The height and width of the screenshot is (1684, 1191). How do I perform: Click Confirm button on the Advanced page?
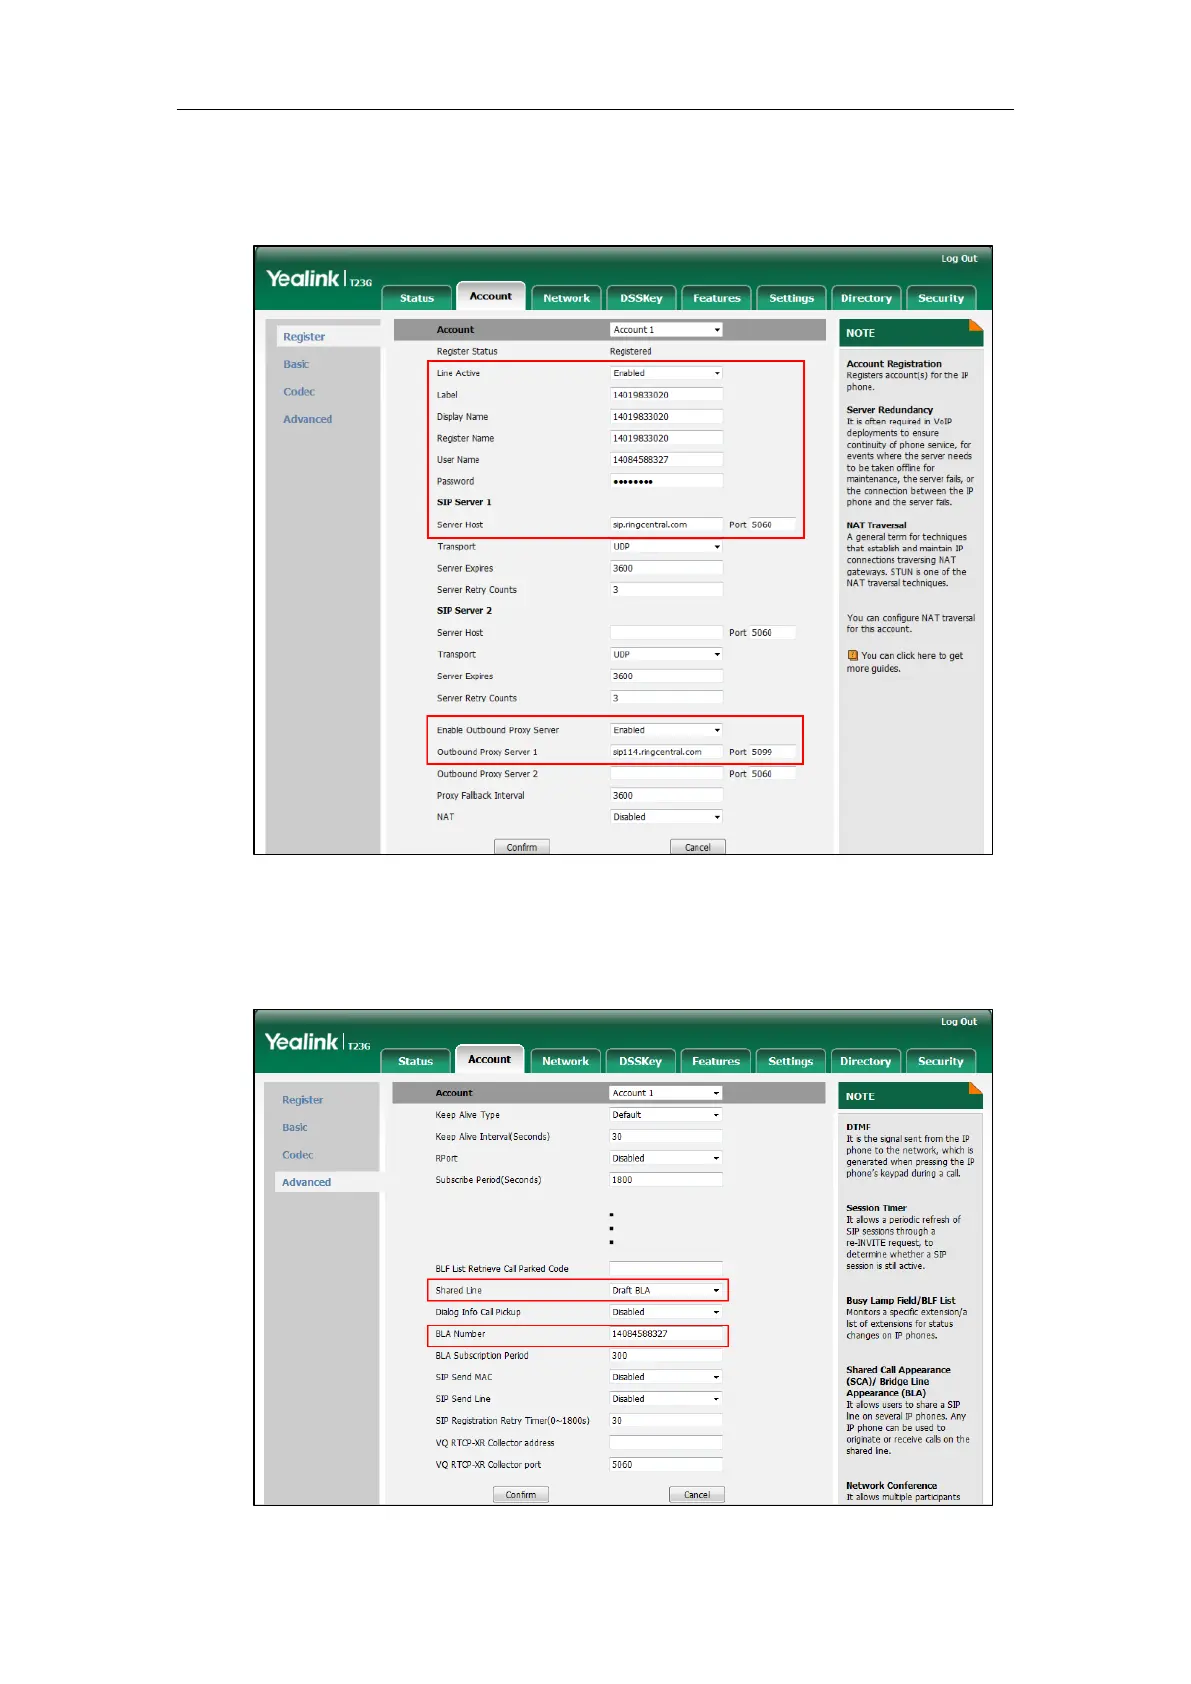[x=521, y=1495]
